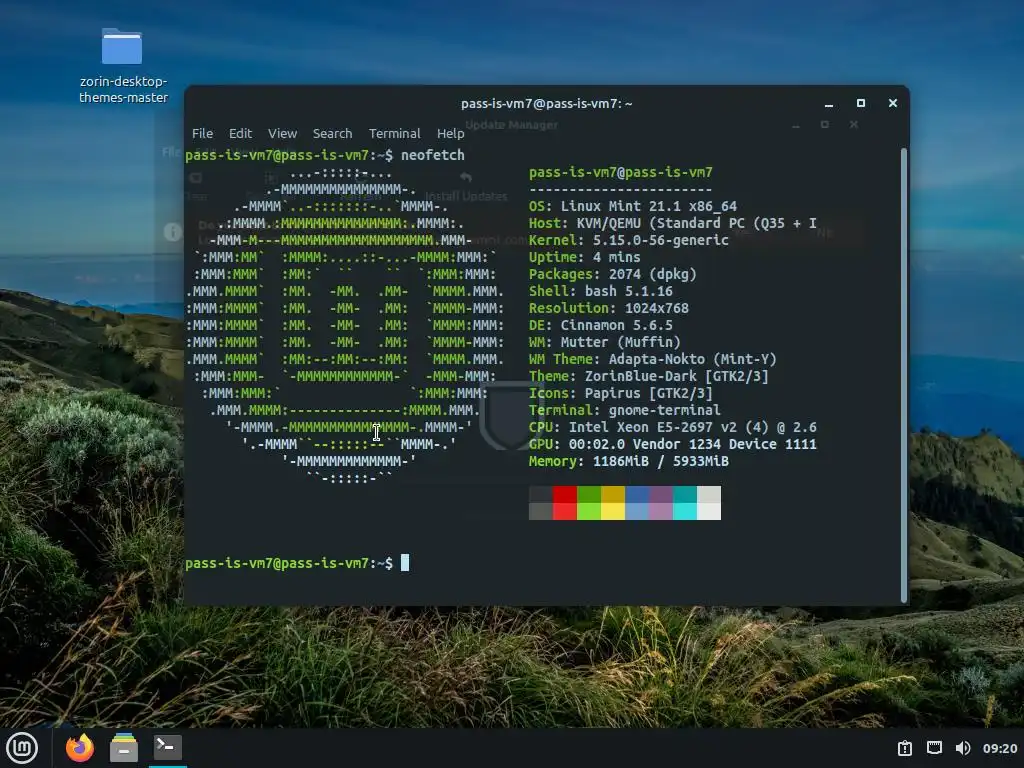The image size is (1024, 768).
Task: Open the terminal Help menu
Action: tap(451, 133)
